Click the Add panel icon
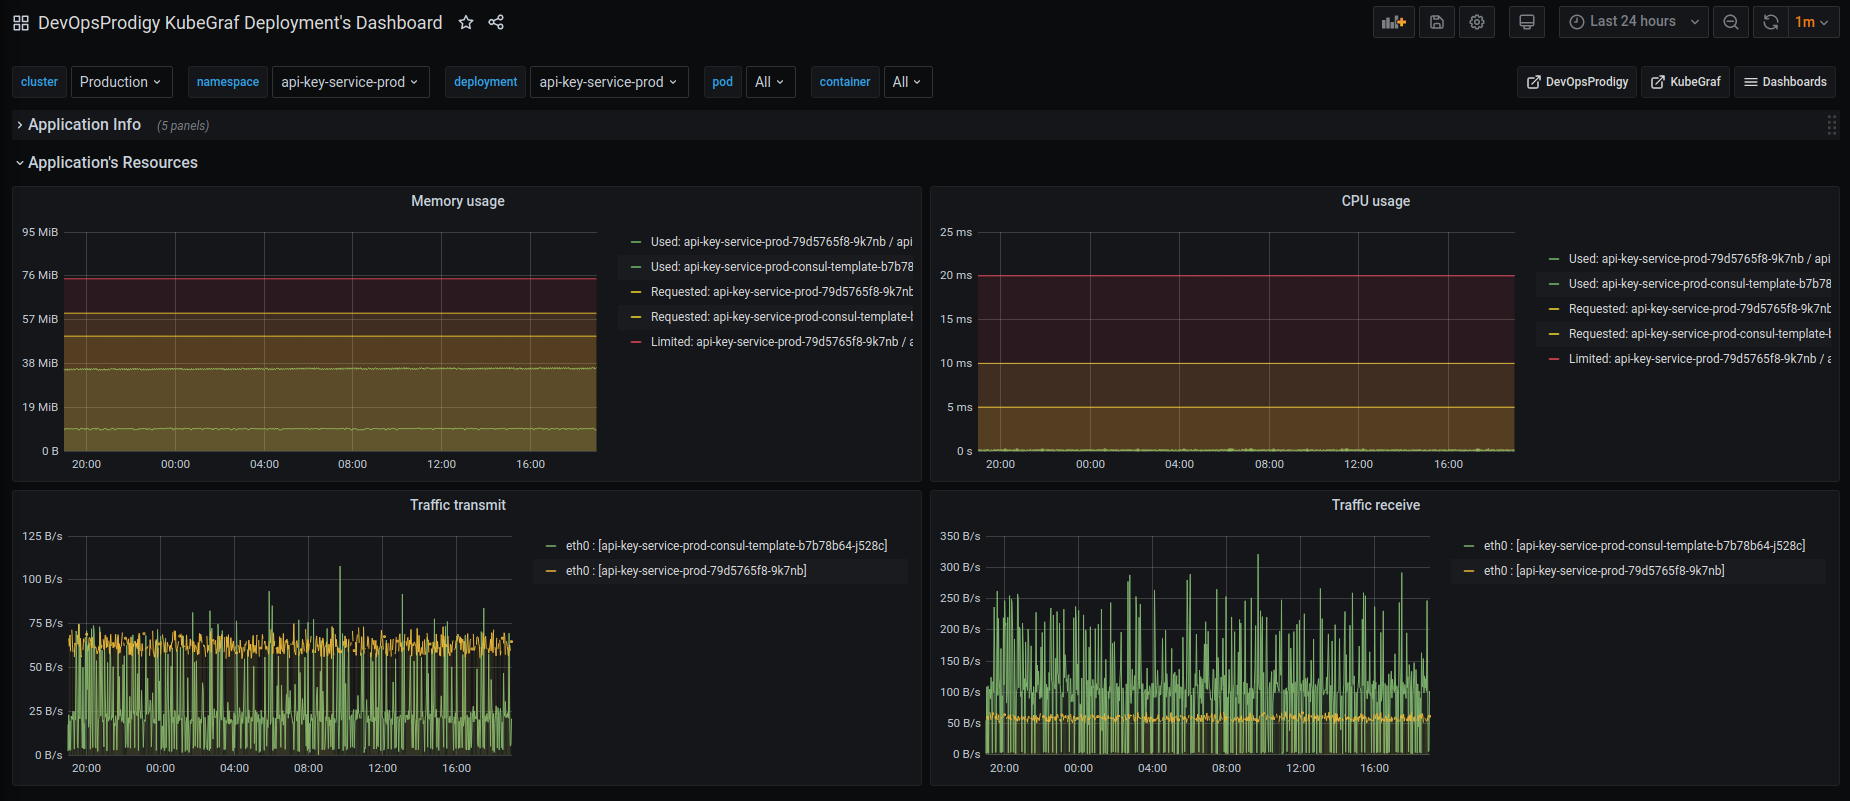This screenshot has width=1850, height=801. 1393,22
